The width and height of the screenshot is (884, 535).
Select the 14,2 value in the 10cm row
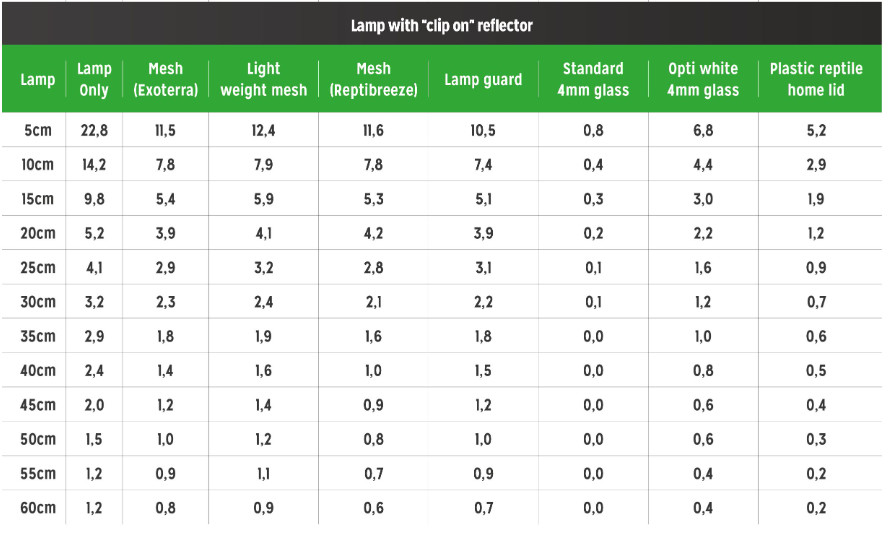coord(94,165)
